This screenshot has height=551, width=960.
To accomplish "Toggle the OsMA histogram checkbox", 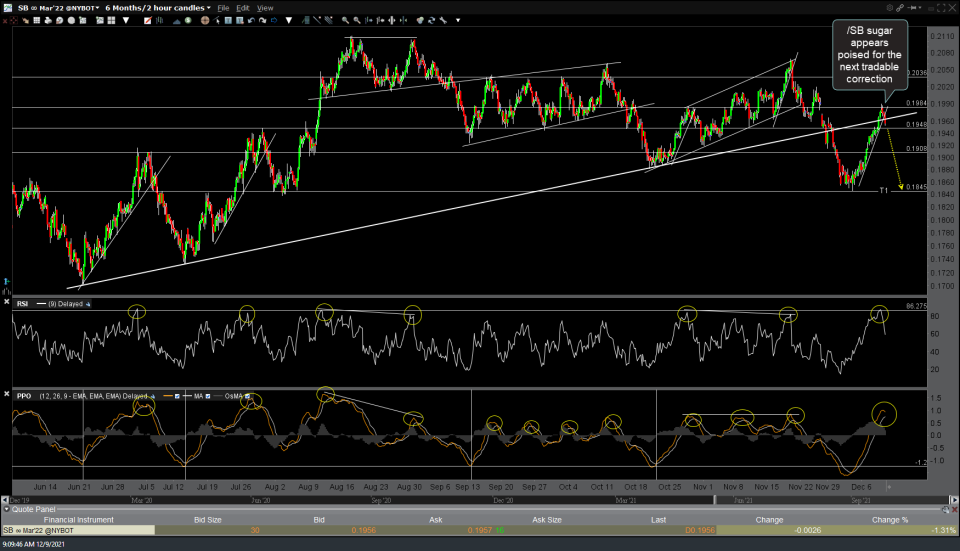I will coord(248,396).
